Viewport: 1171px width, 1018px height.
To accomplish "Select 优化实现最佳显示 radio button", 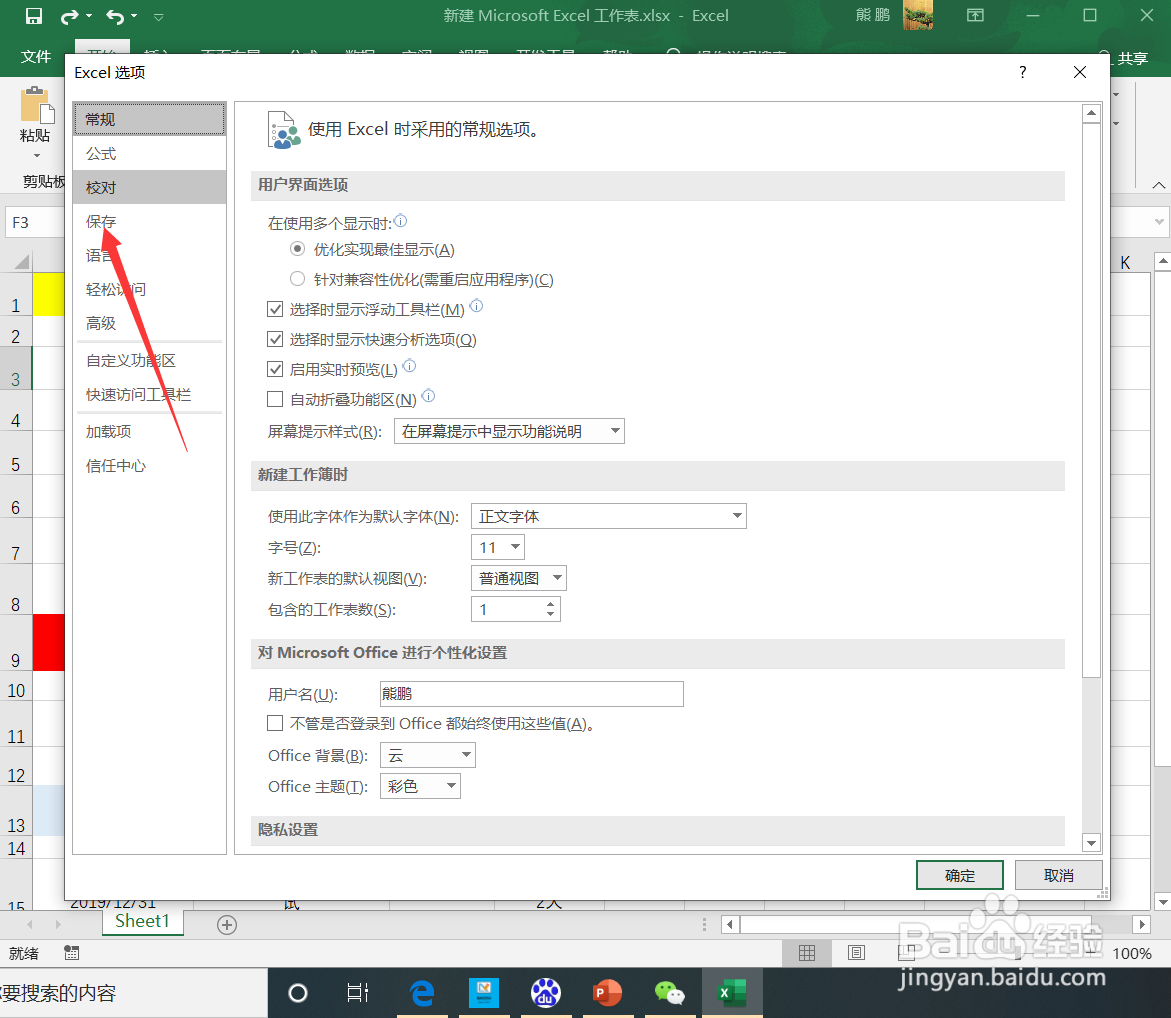I will click(x=297, y=248).
